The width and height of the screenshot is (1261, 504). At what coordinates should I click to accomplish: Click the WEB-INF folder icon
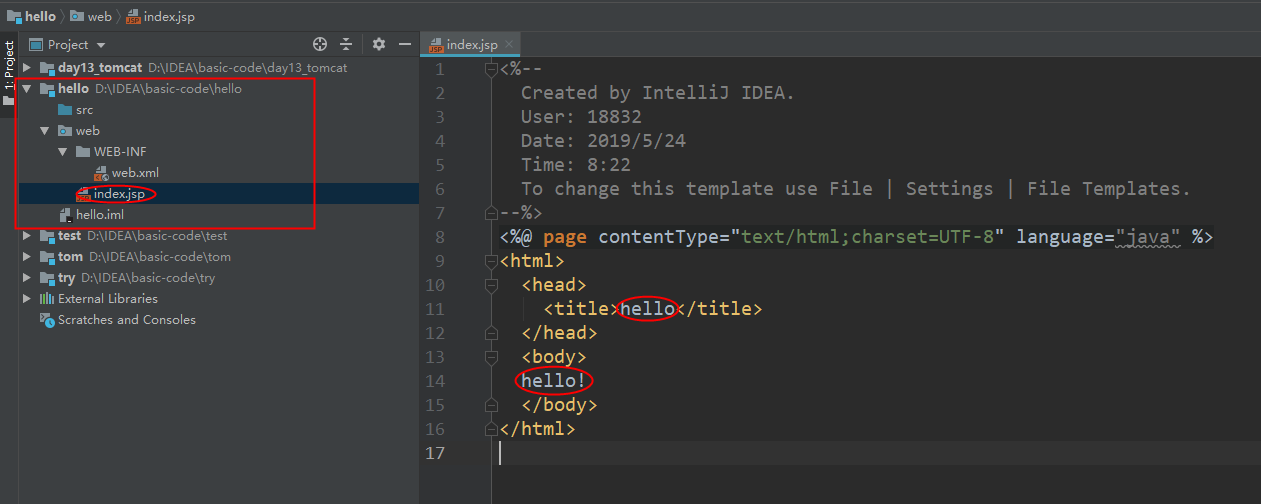pyautogui.click(x=83, y=152)
